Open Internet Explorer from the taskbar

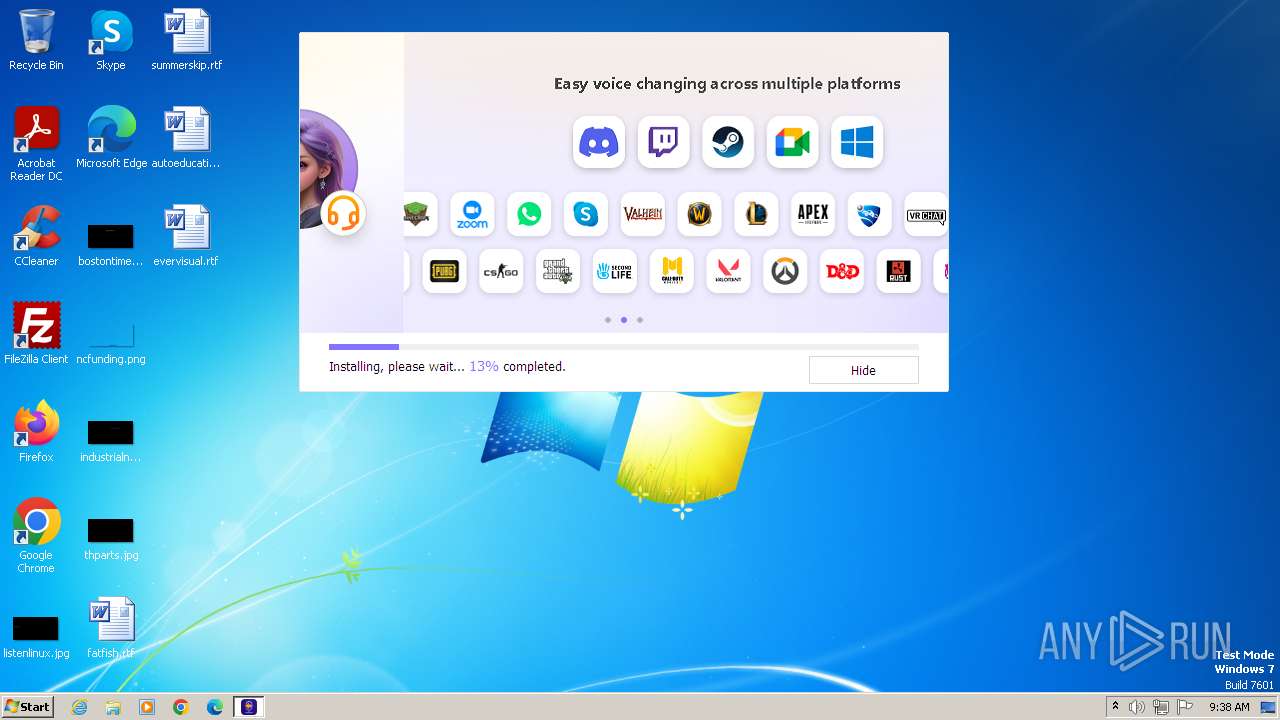[x=79, y=707]
